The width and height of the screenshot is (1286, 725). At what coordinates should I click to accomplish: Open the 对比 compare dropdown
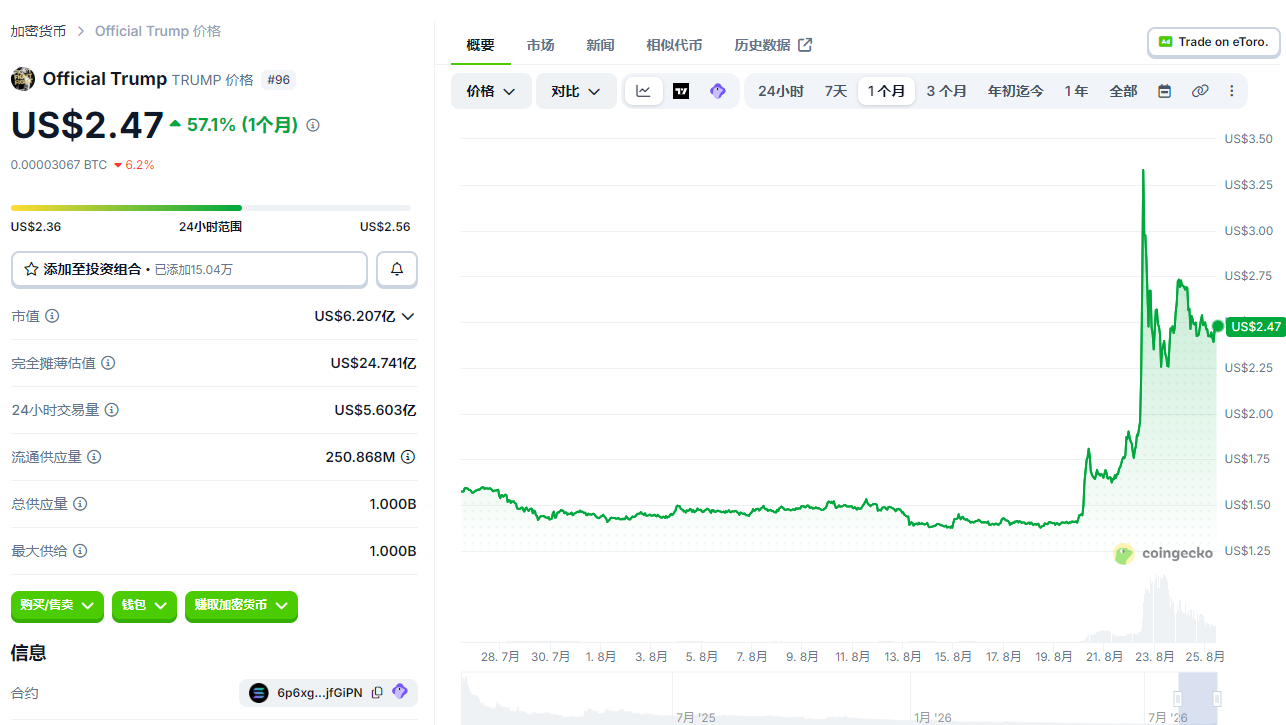[576, 91]
